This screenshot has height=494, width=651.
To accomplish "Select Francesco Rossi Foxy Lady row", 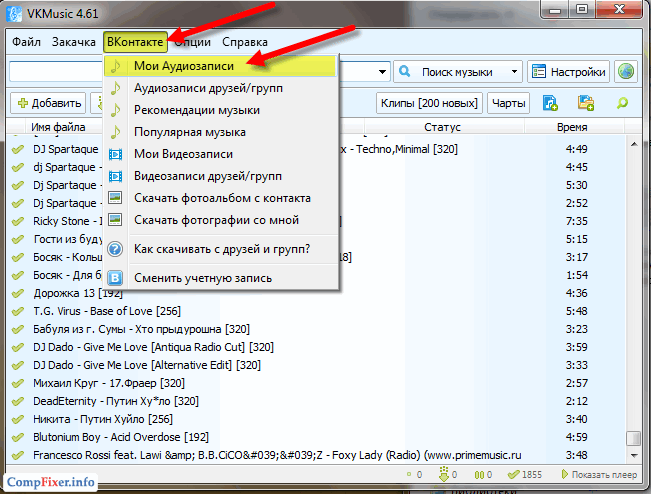I will 316,455.
